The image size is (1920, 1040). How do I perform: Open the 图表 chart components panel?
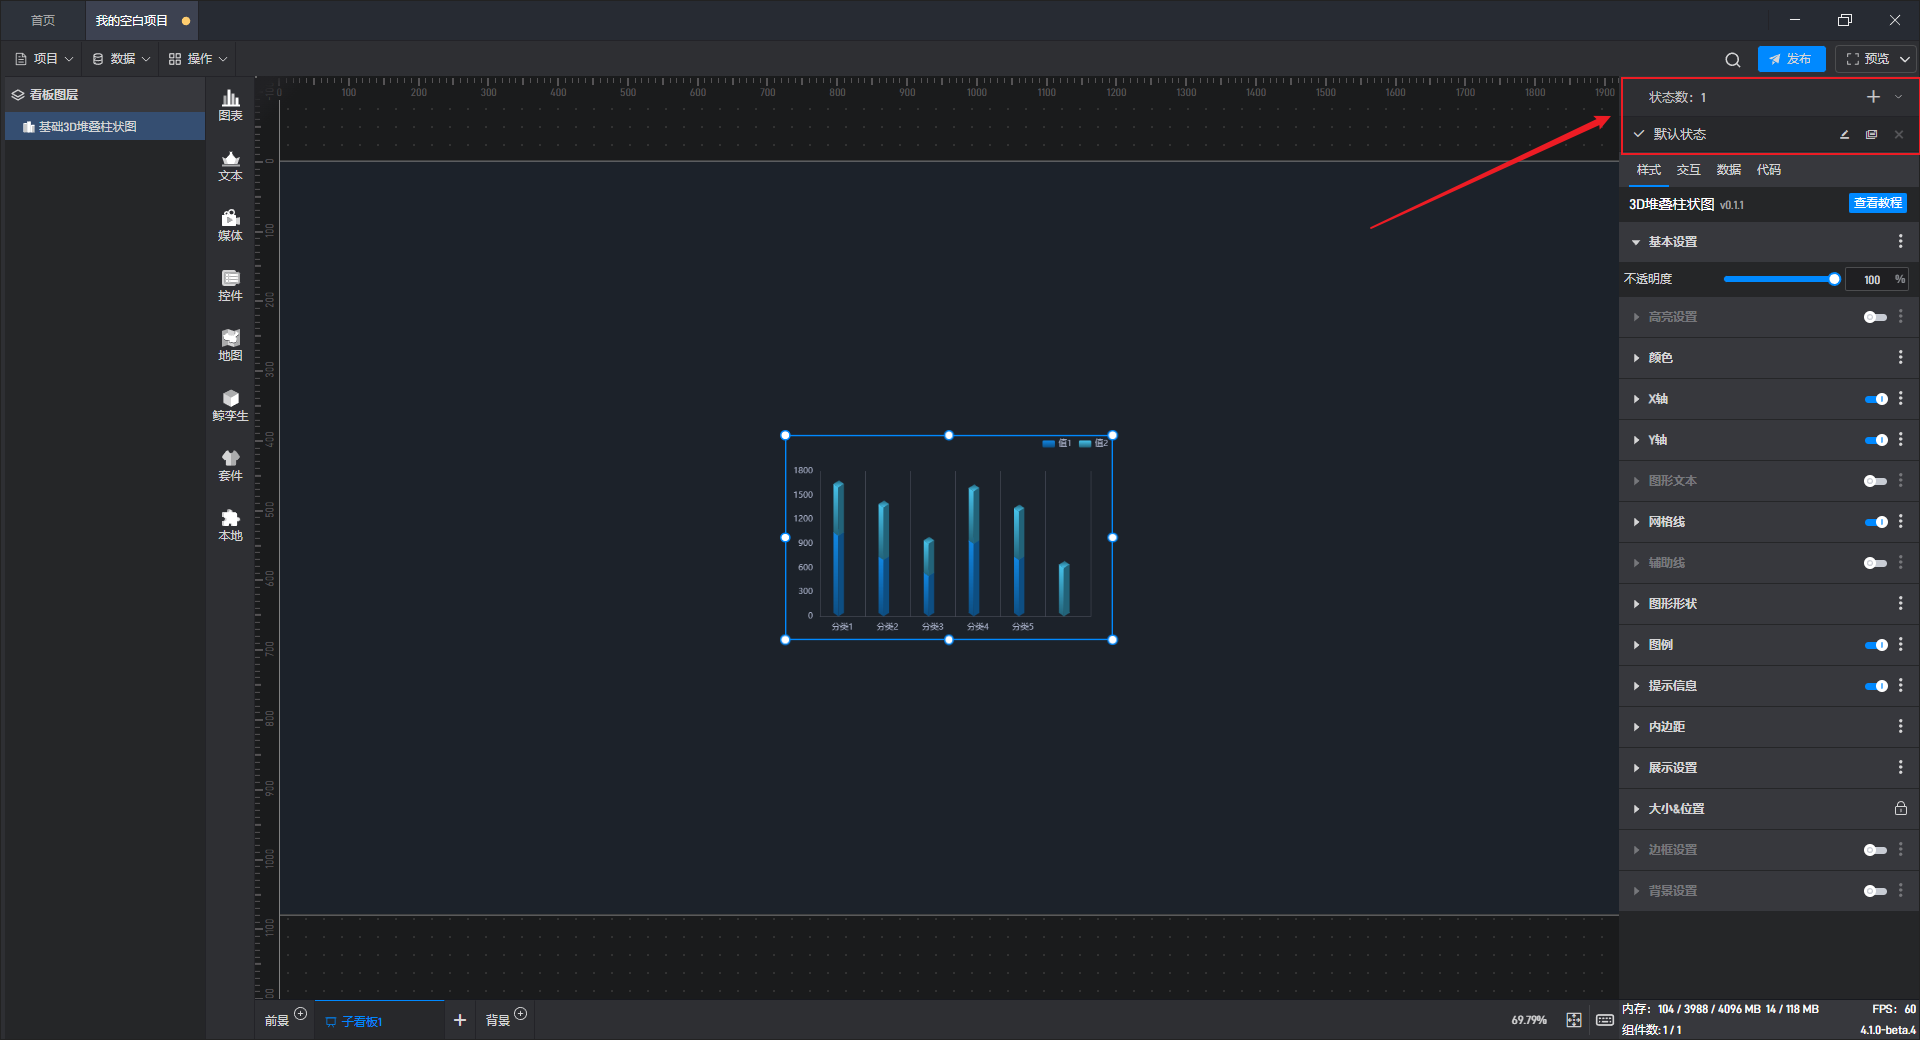[230, 105]
